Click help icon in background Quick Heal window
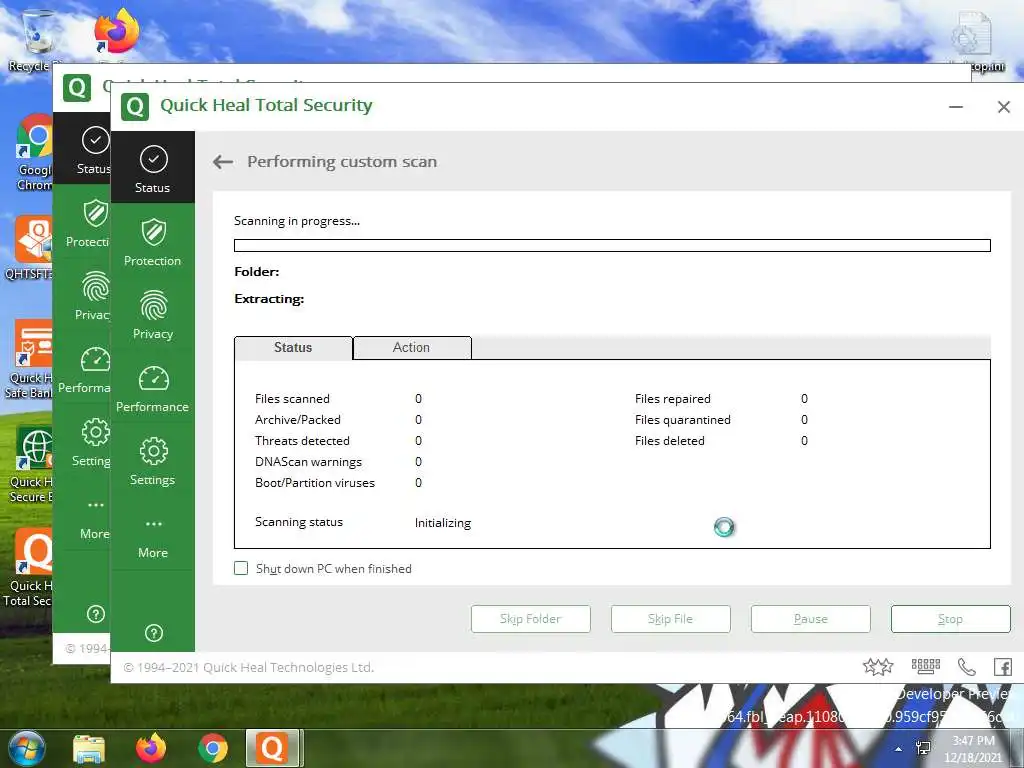 point(95,614)
